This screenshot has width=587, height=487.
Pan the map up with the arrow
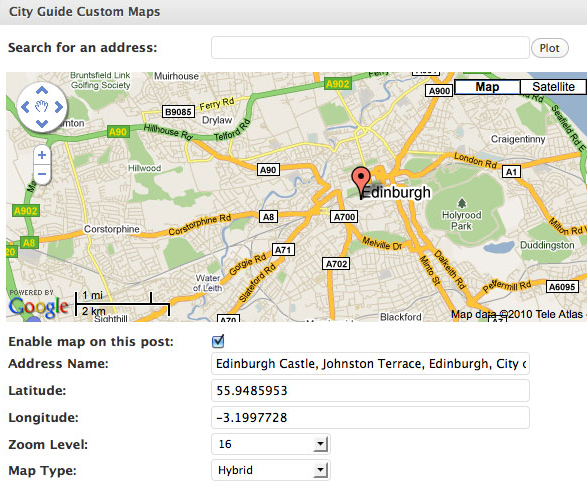(42, 91)
